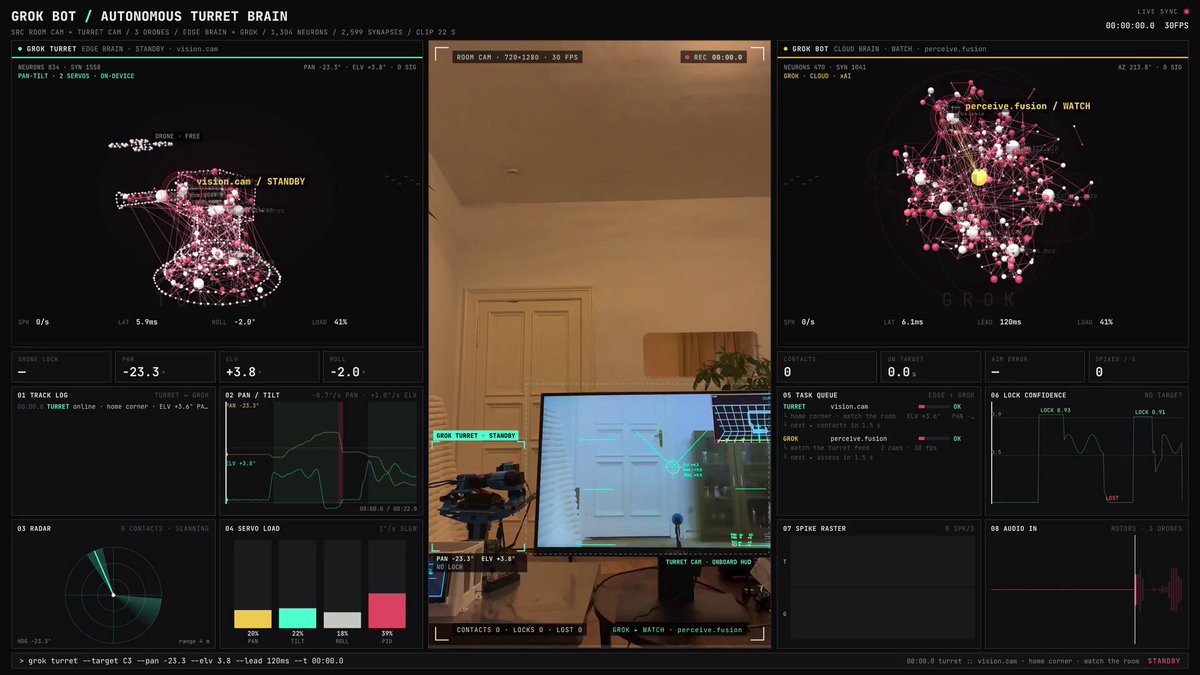Click the red STANDBY status in bottom bar
1200x675 pixels.
pos(1164,660)
